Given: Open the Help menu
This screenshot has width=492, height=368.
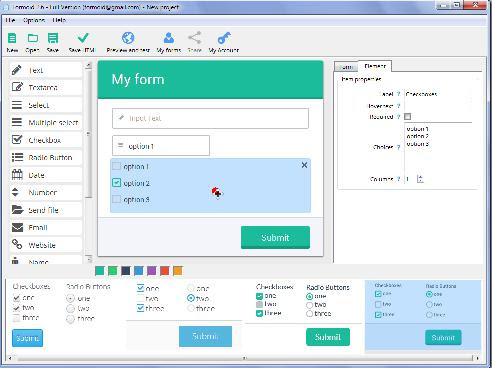Looking at the screenshot, I should tap(59, 20).
